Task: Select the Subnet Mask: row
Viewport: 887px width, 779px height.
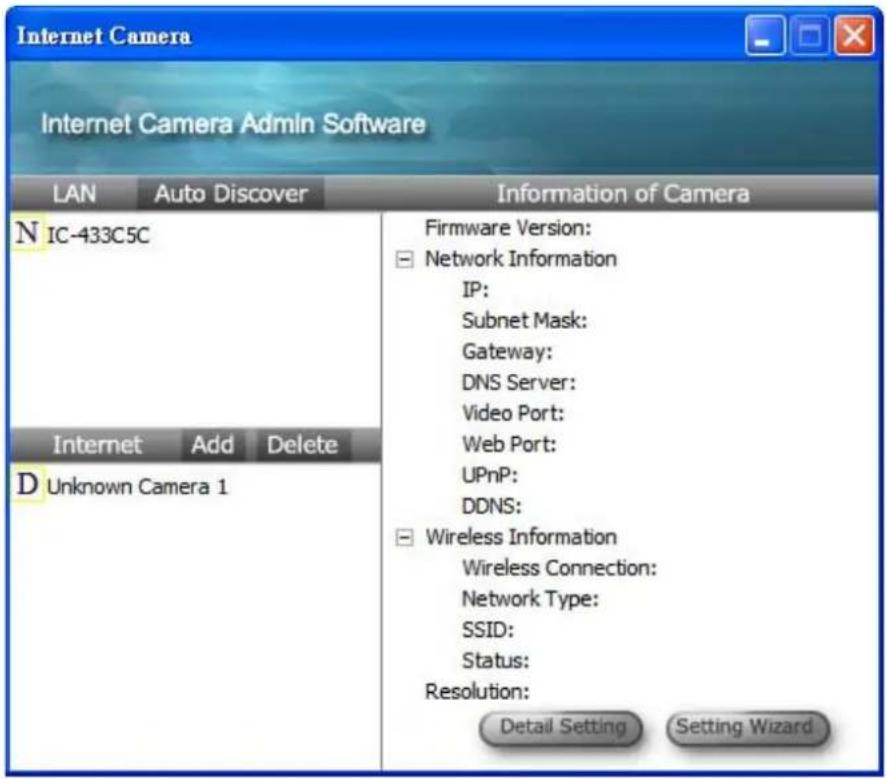Action: (524, 321)
